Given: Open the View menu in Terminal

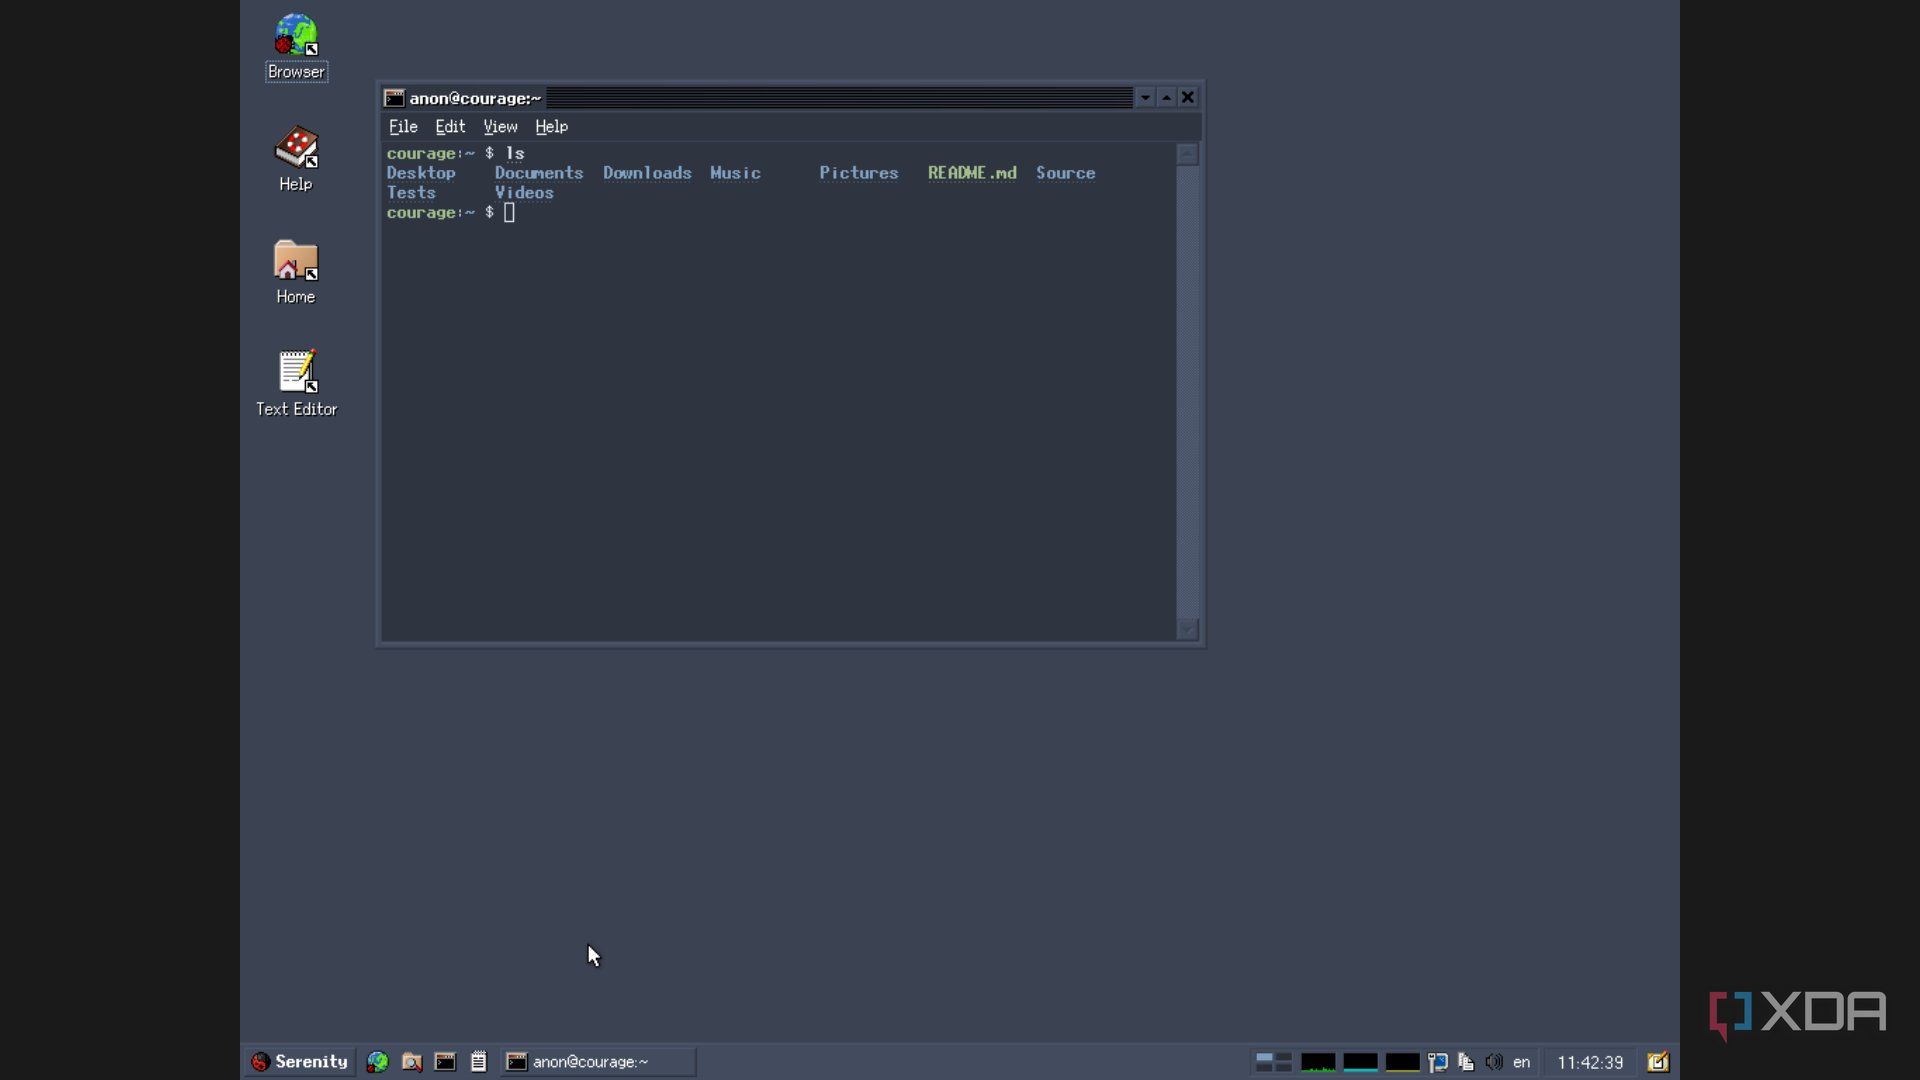Looking at the screenshot, I should coord(500,127).
